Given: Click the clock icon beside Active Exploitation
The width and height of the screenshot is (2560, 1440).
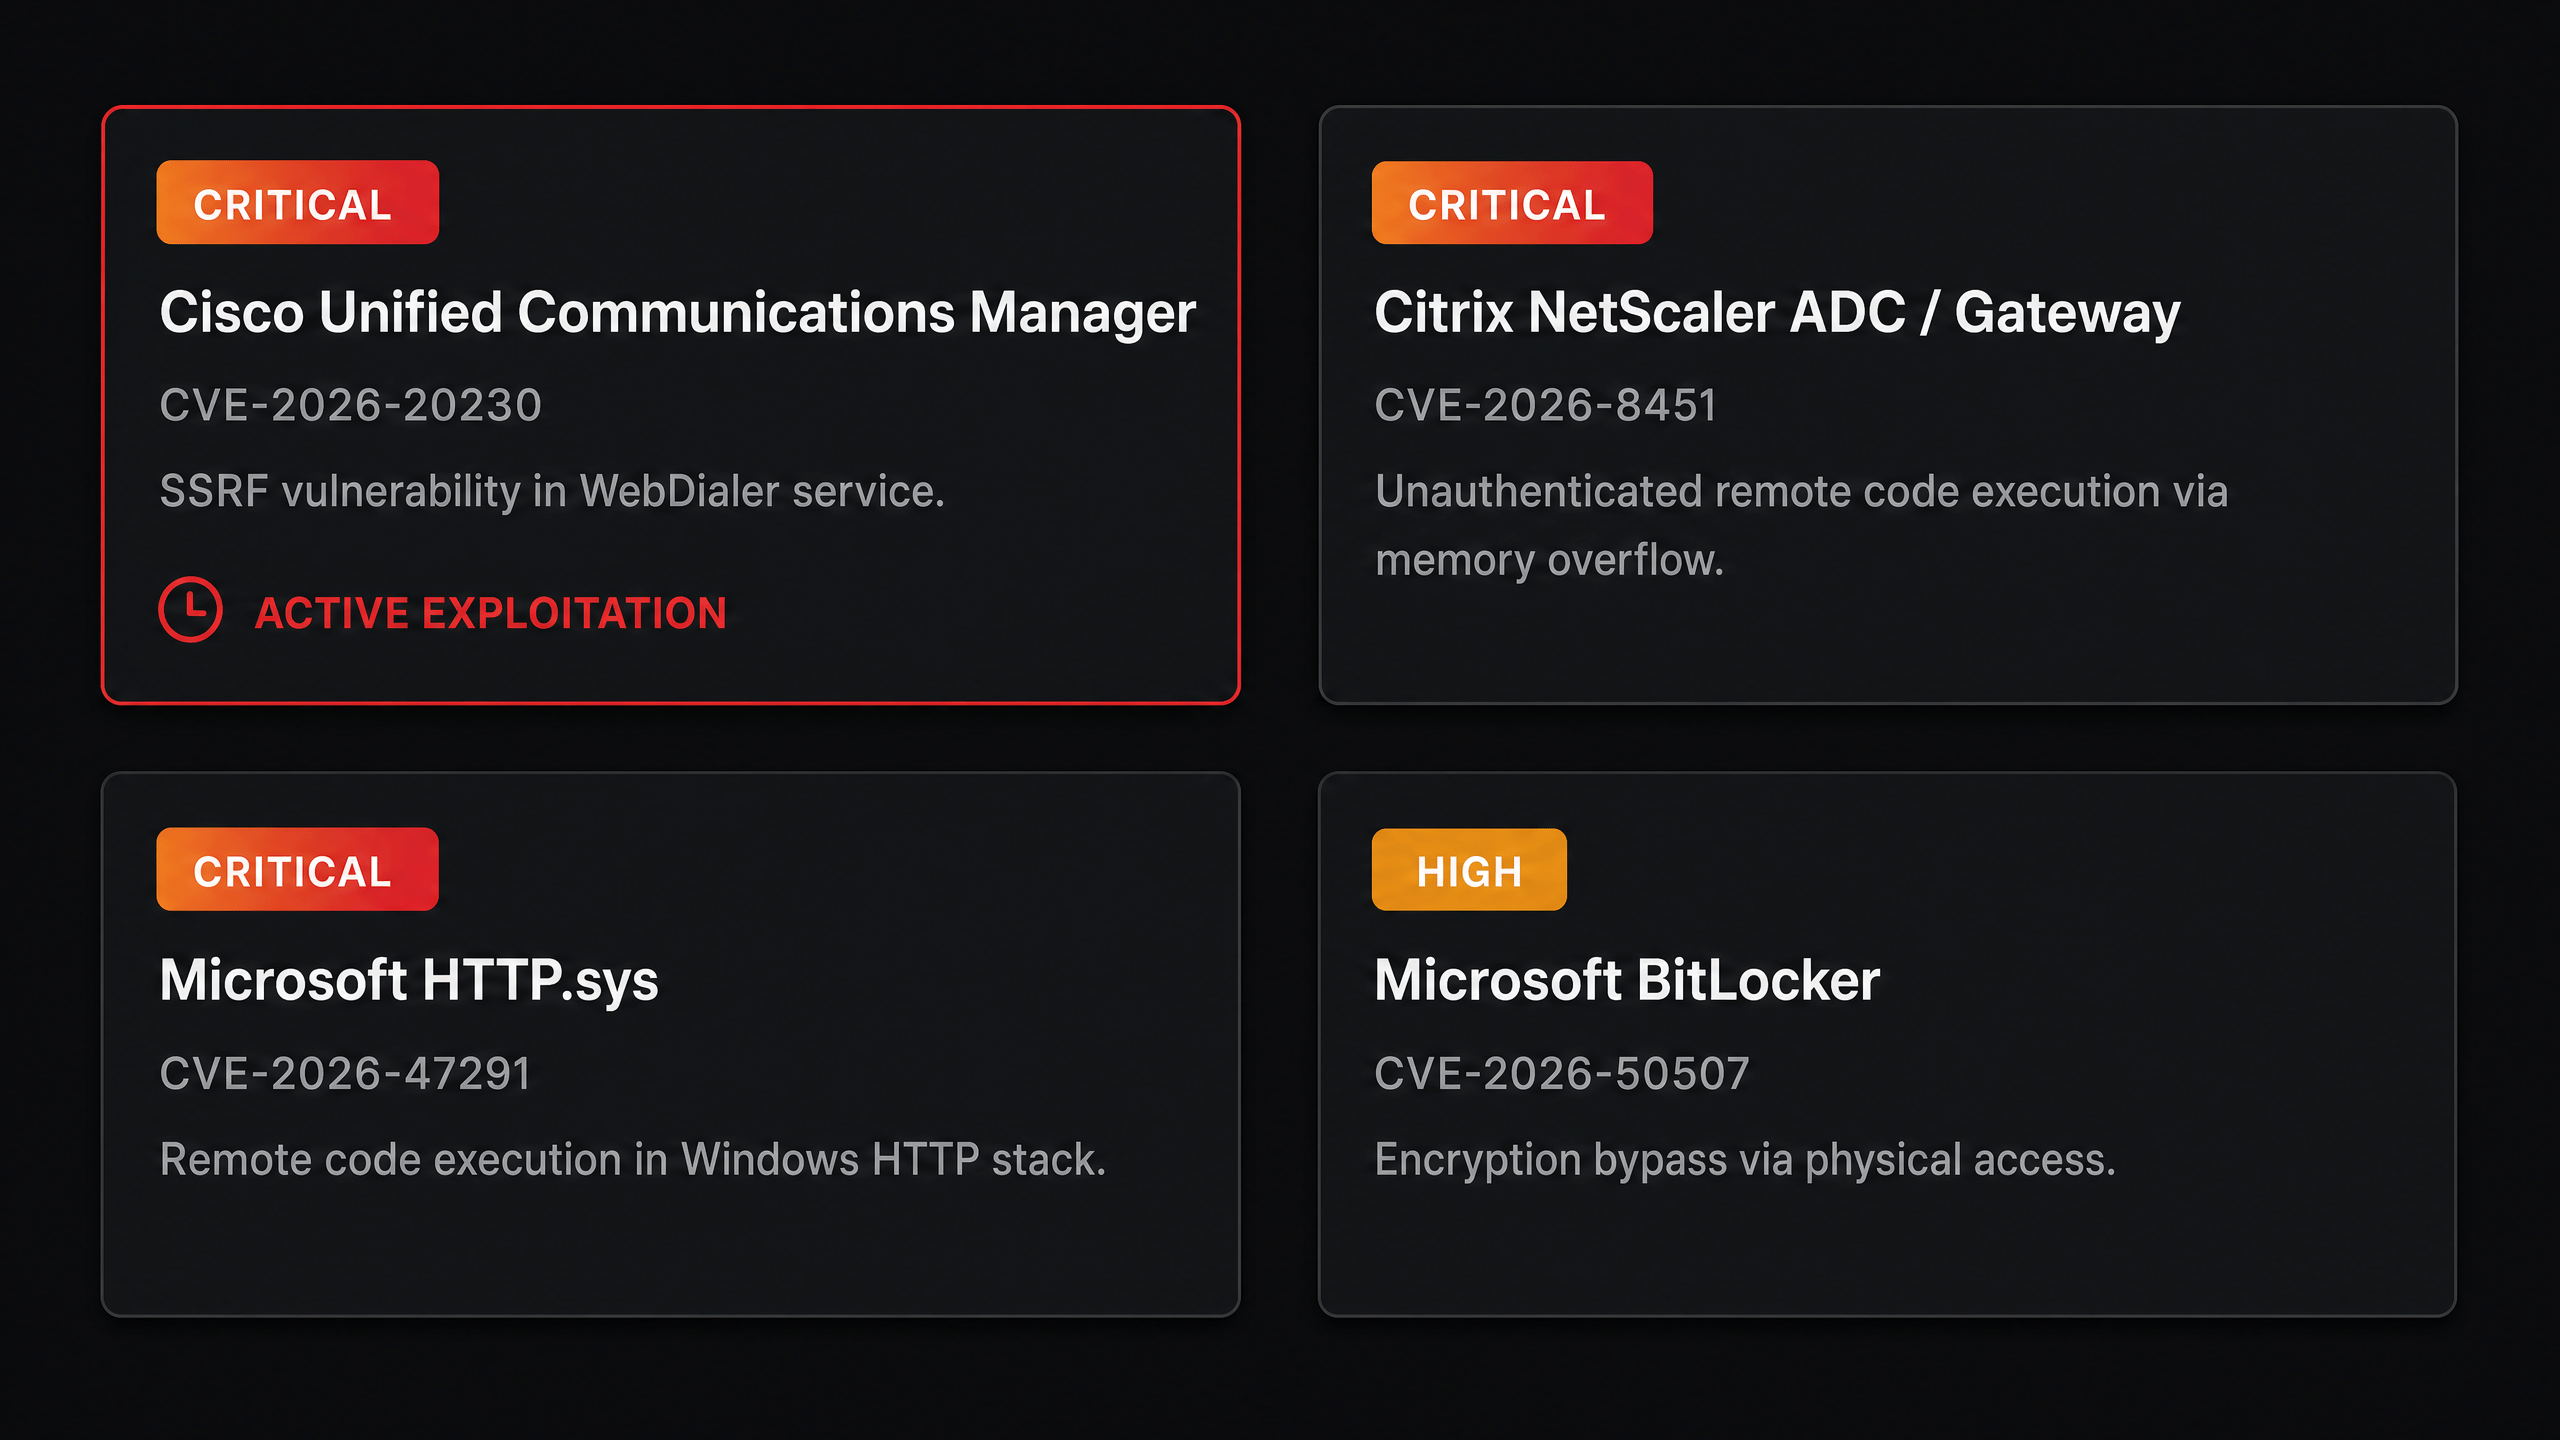Looking at the screenshot, I should (190, 609).
